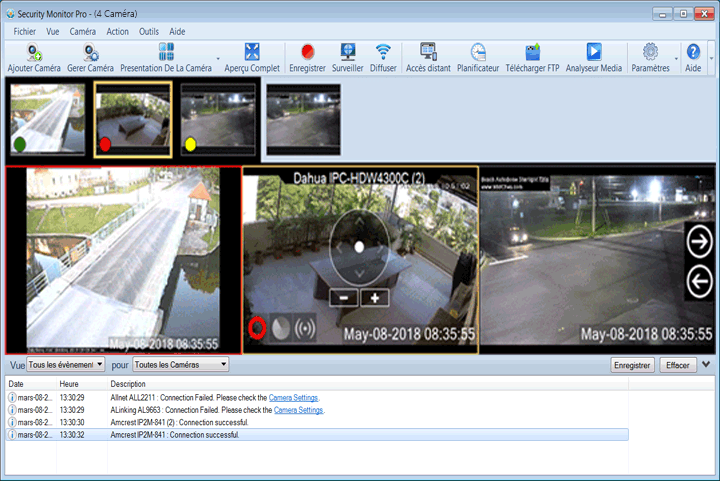Click the Ajouter Caméra toolbar icon
720x481 pixels.
coord(34,53)
